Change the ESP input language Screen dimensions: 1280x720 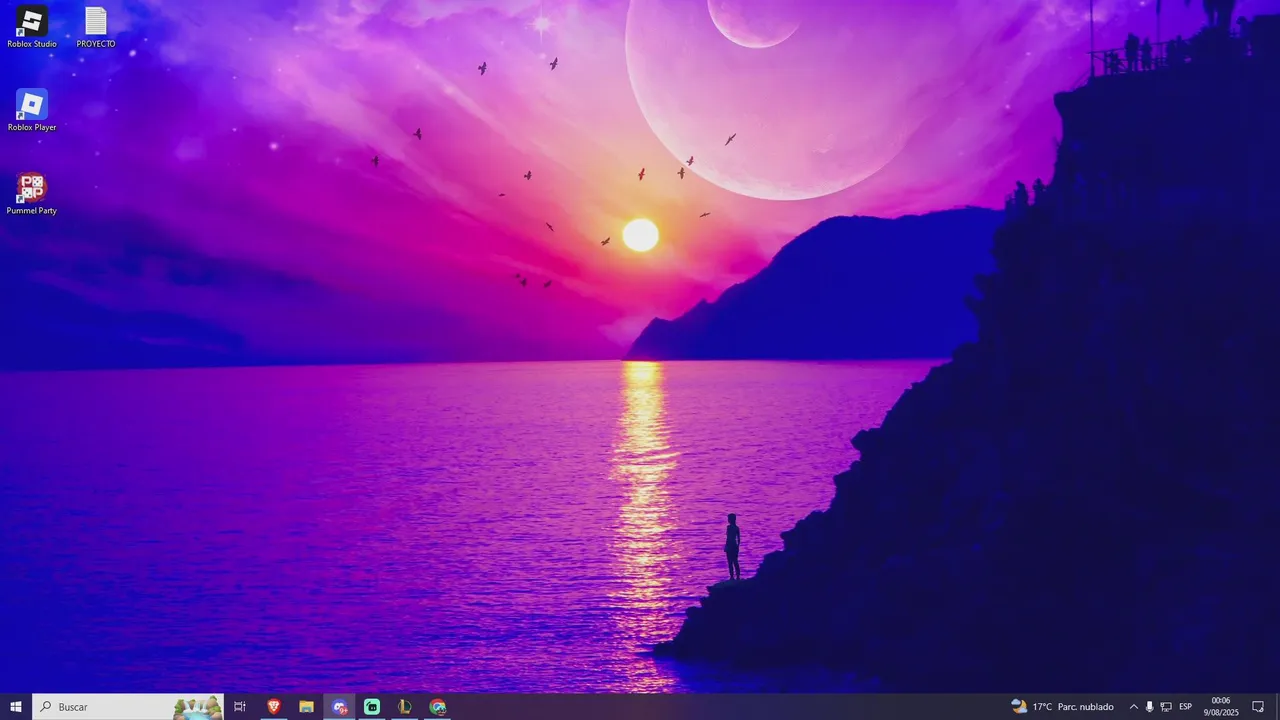pyautogui.click(x=1185, y=707)
